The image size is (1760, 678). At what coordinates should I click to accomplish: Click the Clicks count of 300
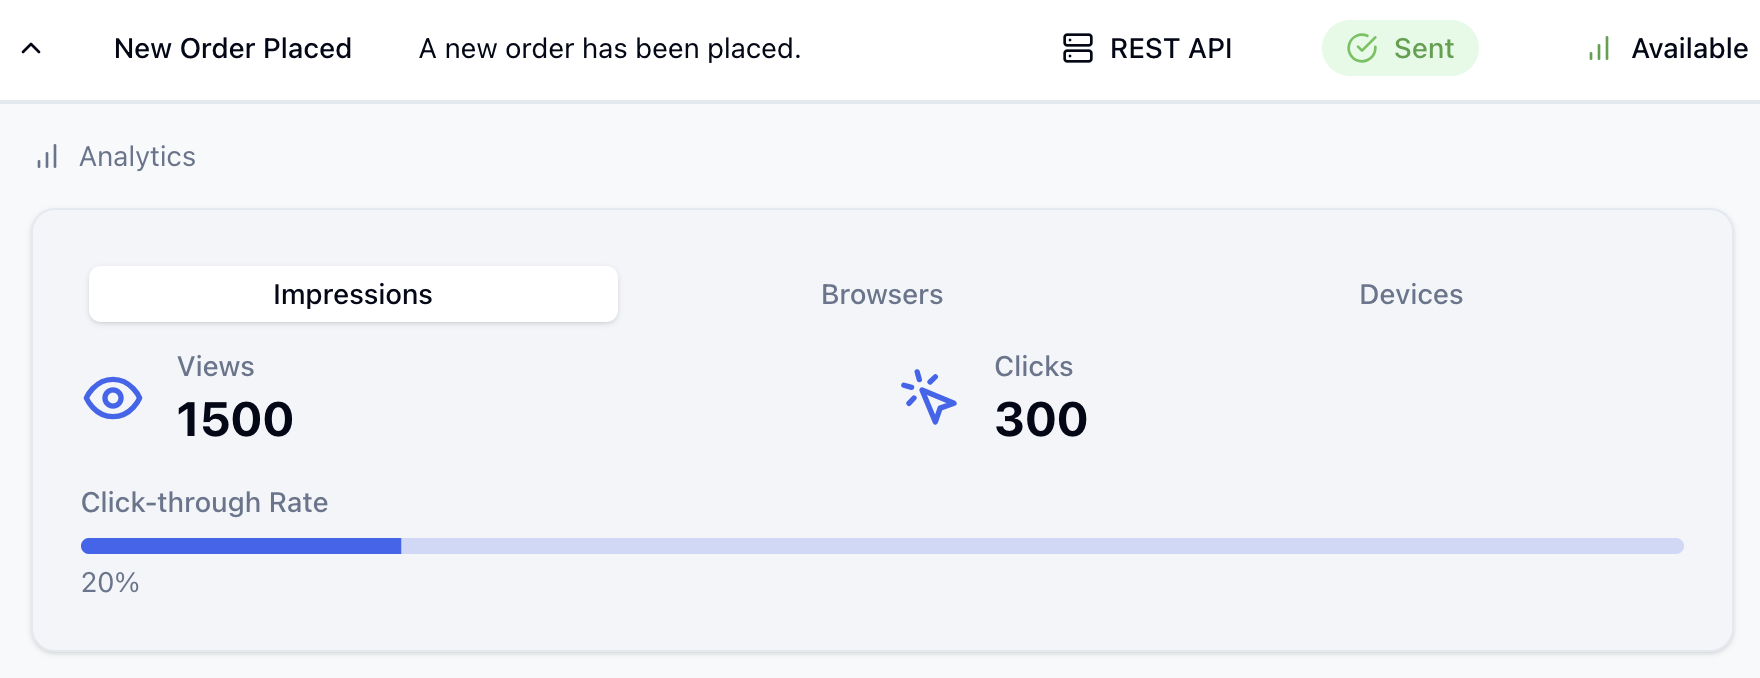point(1041,419)
